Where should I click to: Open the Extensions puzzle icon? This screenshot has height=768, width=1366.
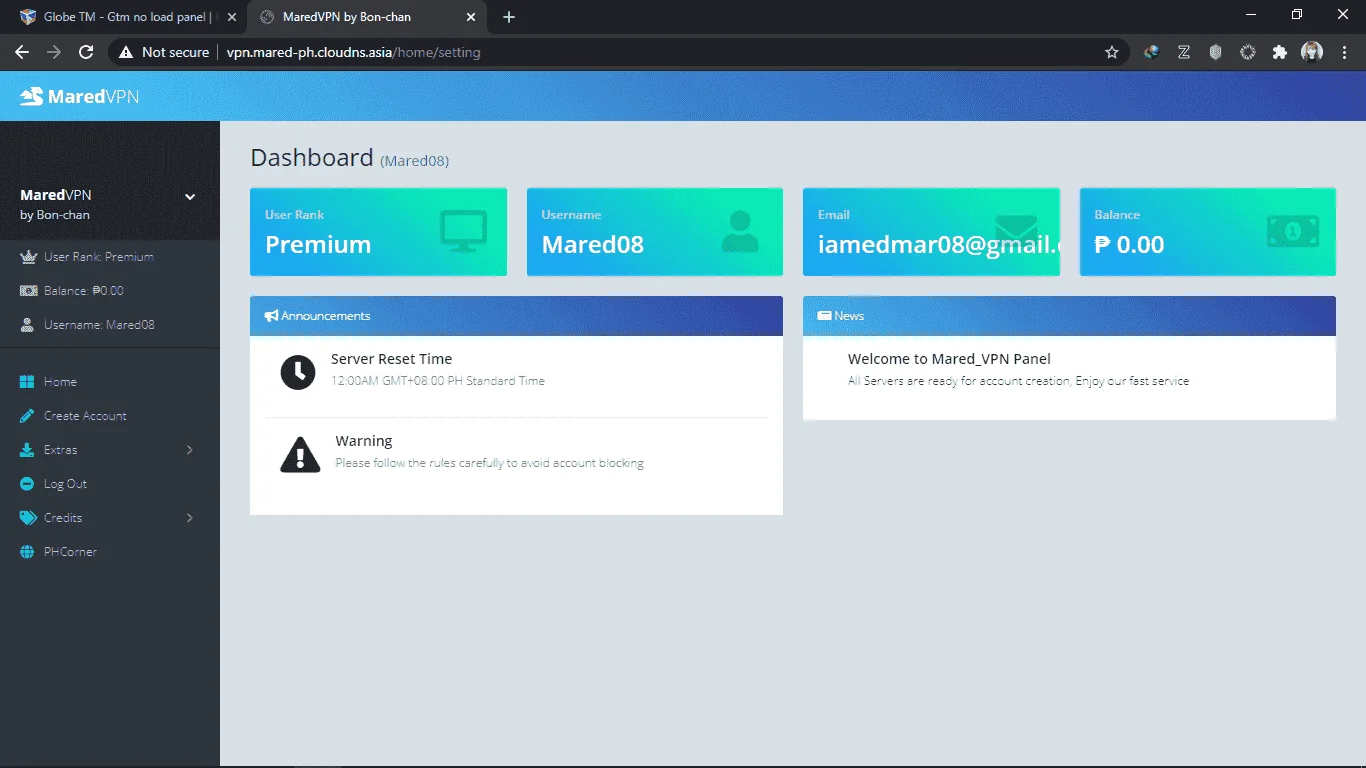[1279, 52]
